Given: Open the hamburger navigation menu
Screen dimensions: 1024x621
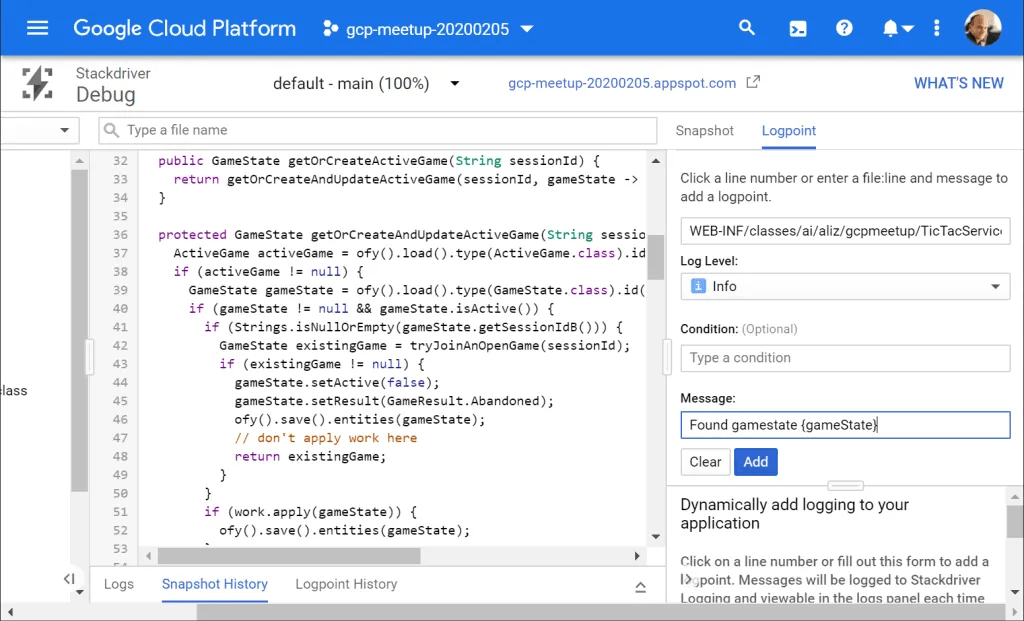Looking at the screenshot, I should click(37, 28).
